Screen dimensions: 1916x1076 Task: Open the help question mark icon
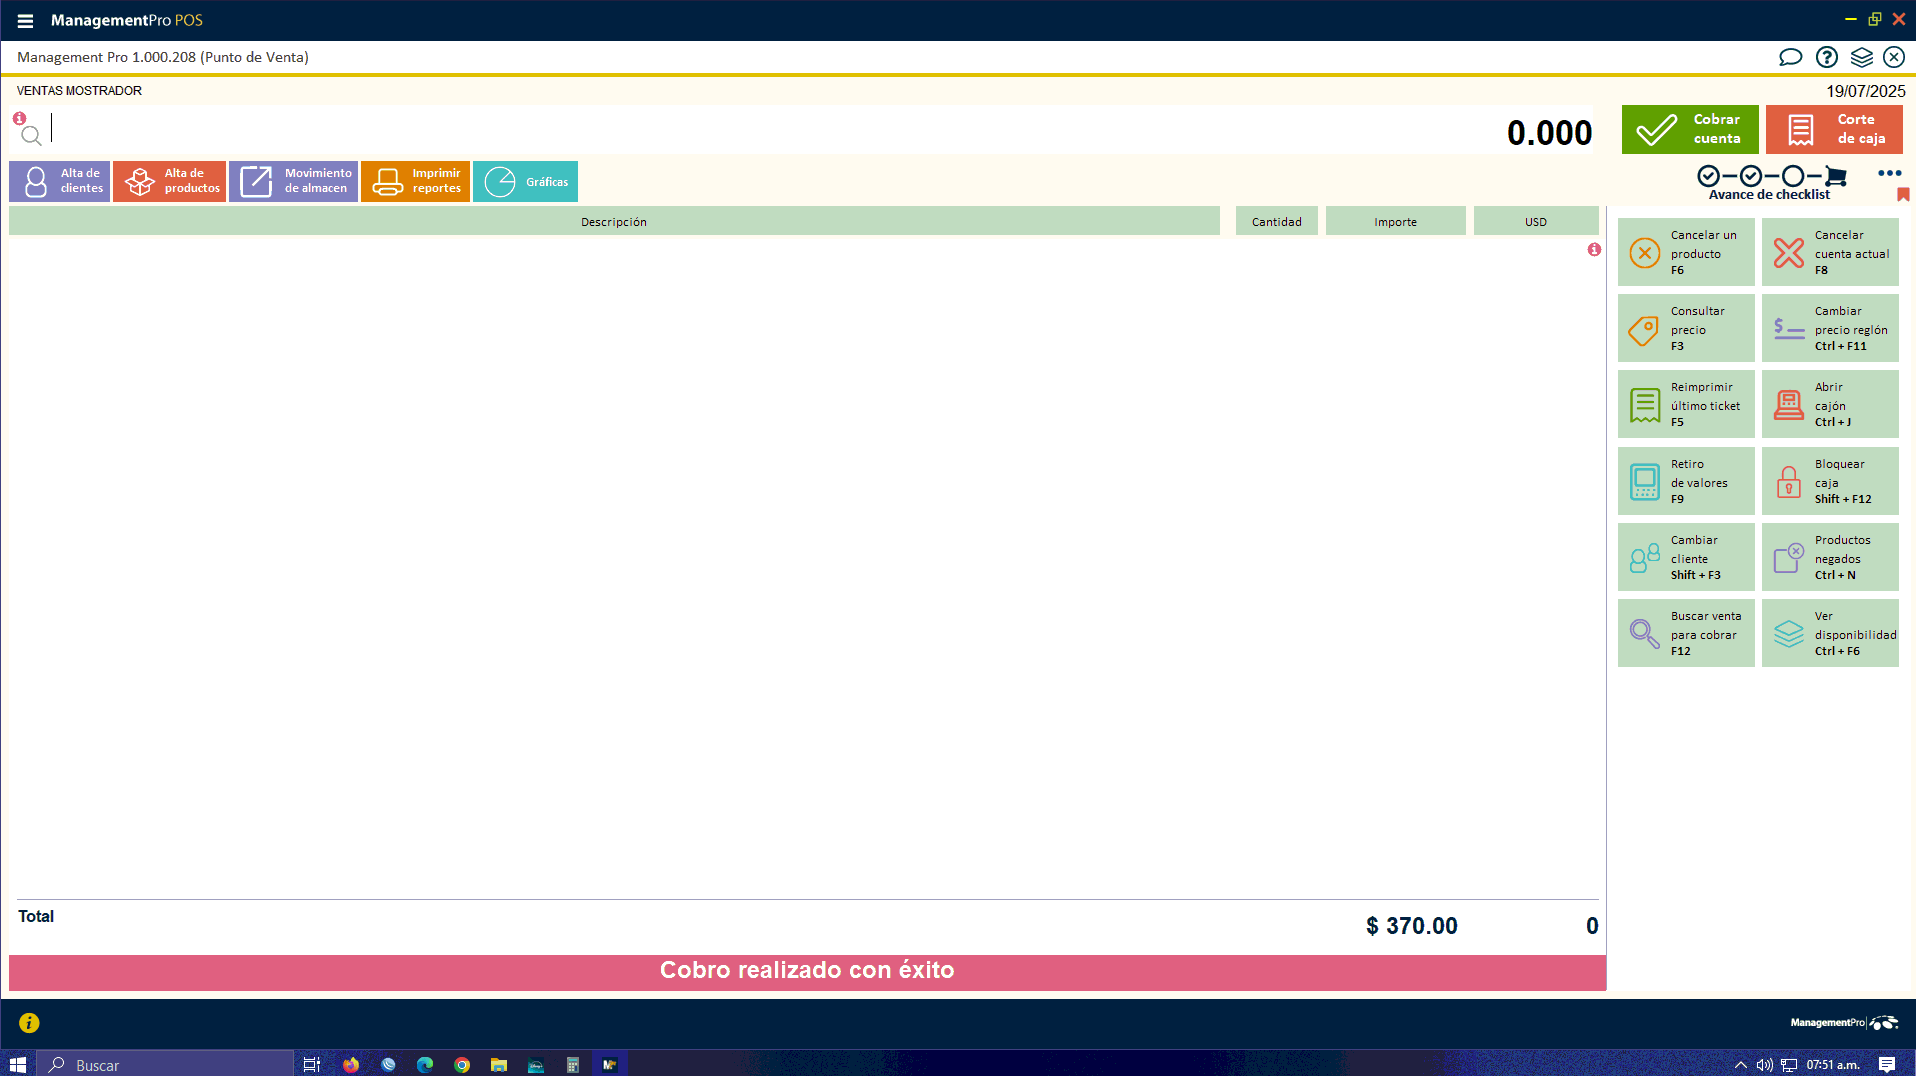(1827, 57)
